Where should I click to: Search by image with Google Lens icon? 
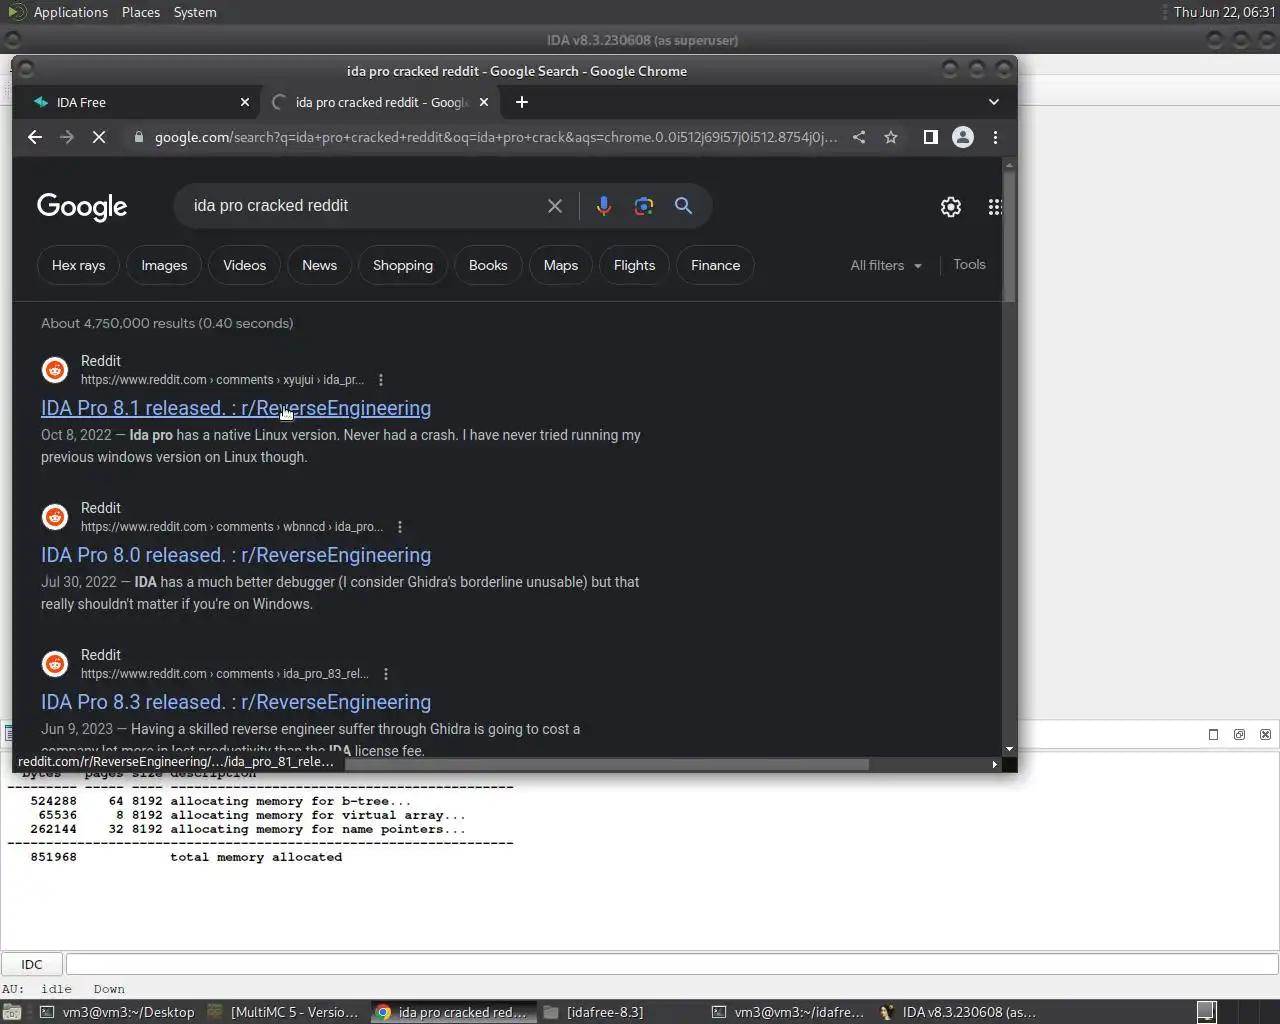click(x=644, y=206)
